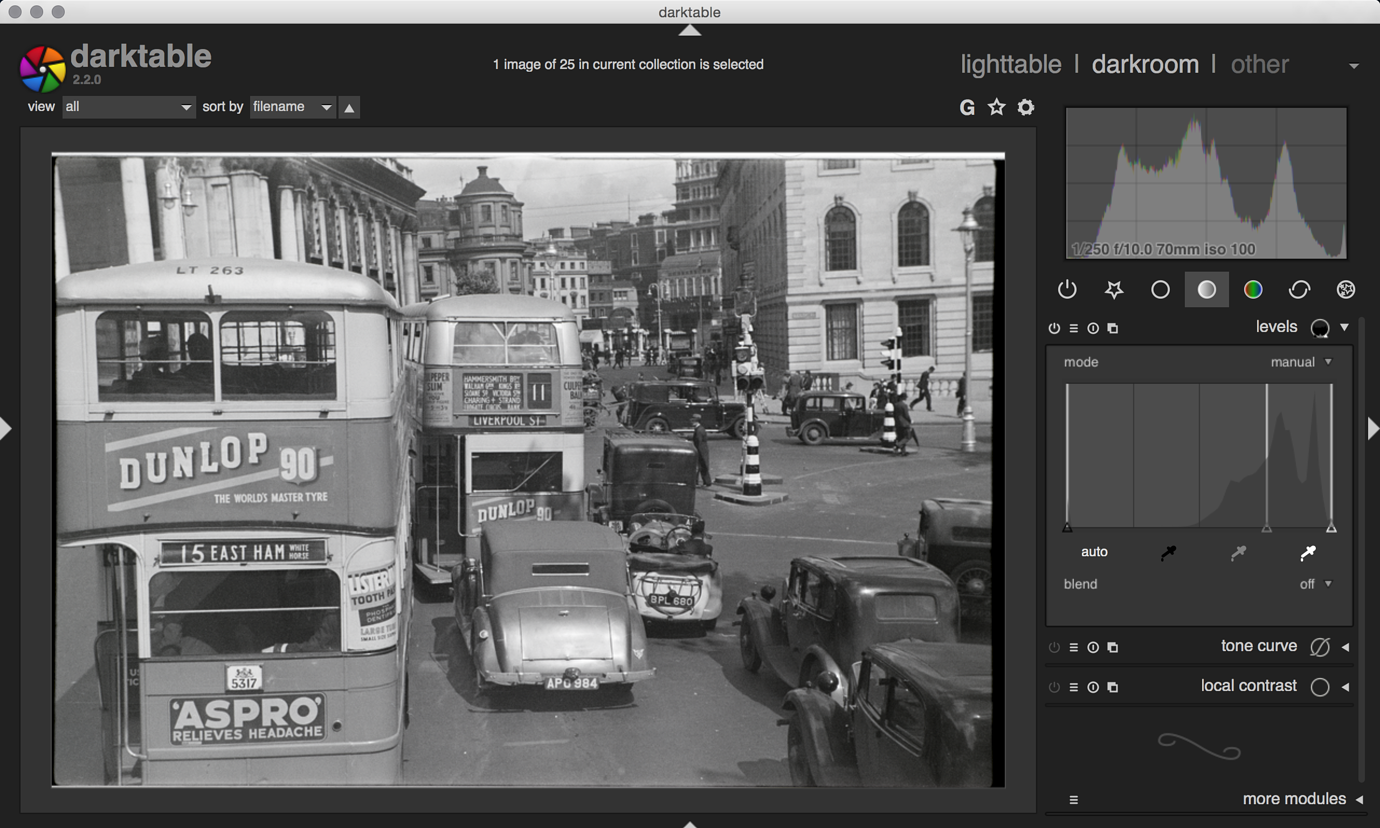This screenshot has height=828, width=1380.
Task: Click the bus photo in the center
Action: pos(528,470)
